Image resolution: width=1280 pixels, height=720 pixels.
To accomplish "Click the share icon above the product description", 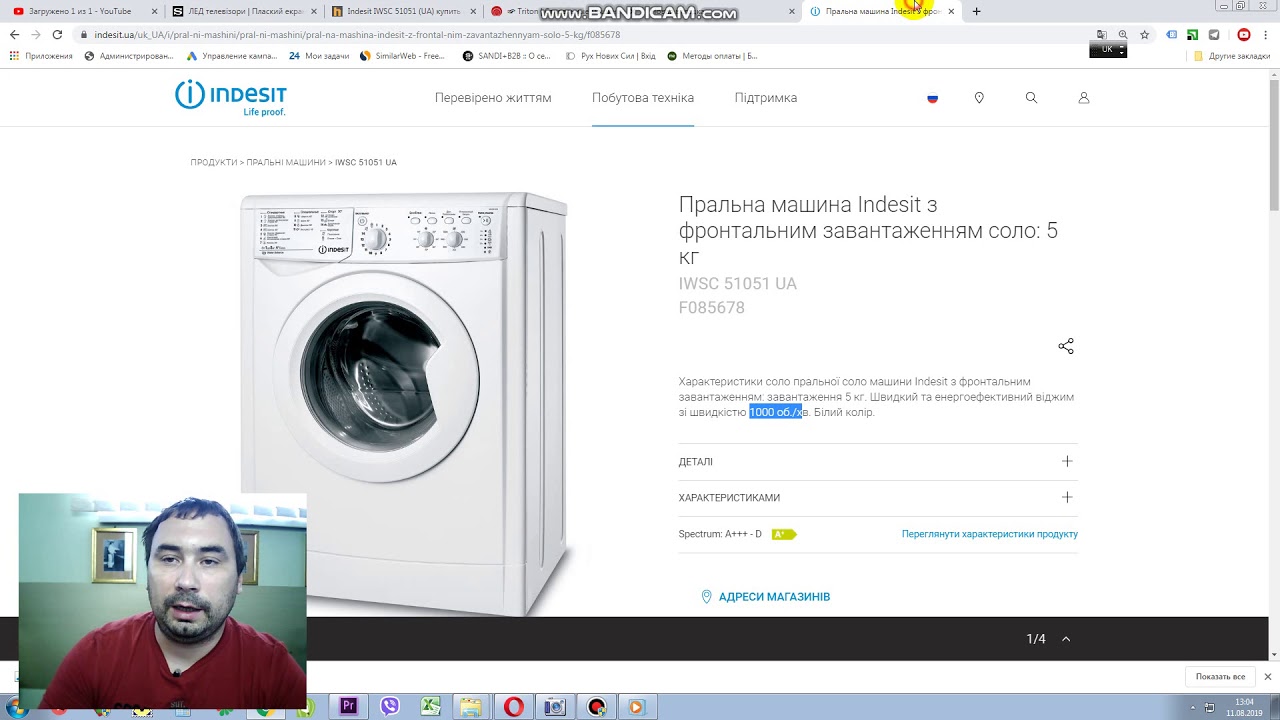I will (1066, 346).
